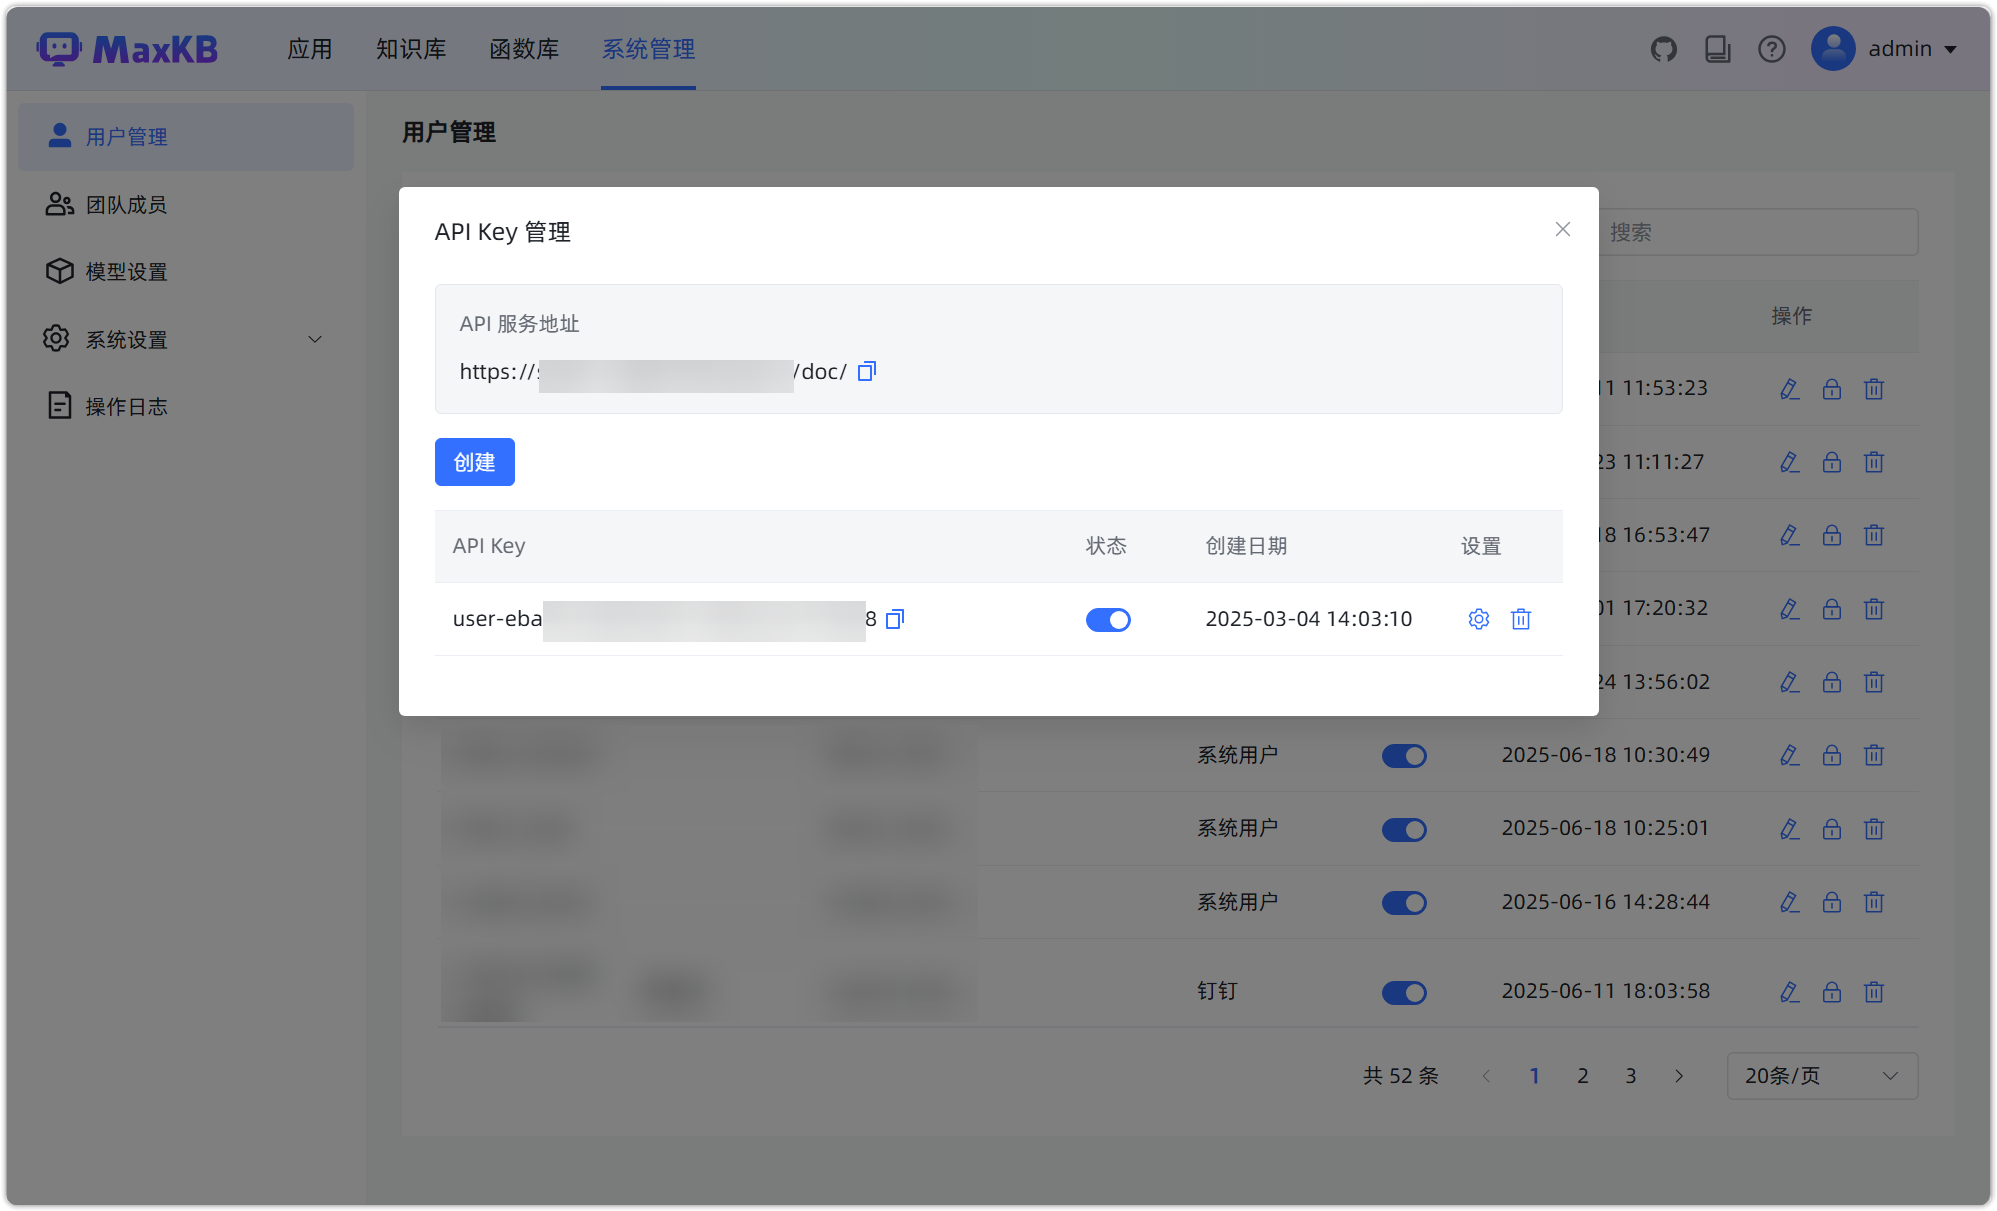Click lock icon for 2025-06-18 10:30:49 user

tap(1831, 756)
